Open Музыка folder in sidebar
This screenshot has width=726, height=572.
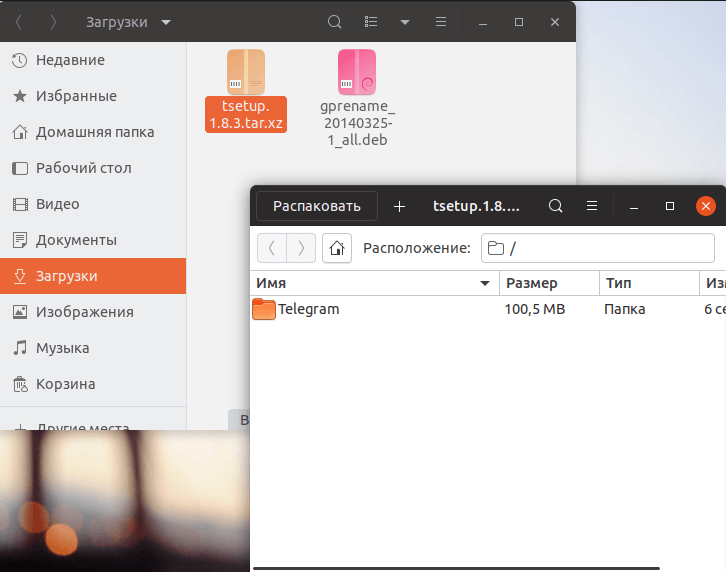[x=93, y=348]
